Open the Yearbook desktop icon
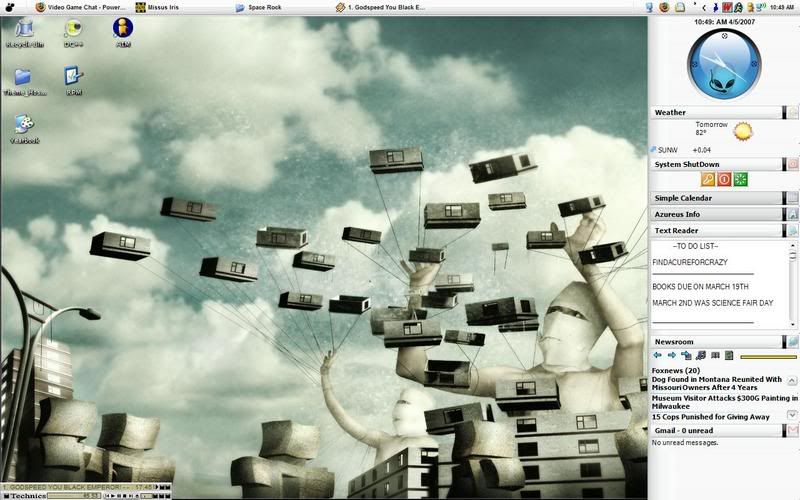This screenshot has width=800, height=500. 24,129
